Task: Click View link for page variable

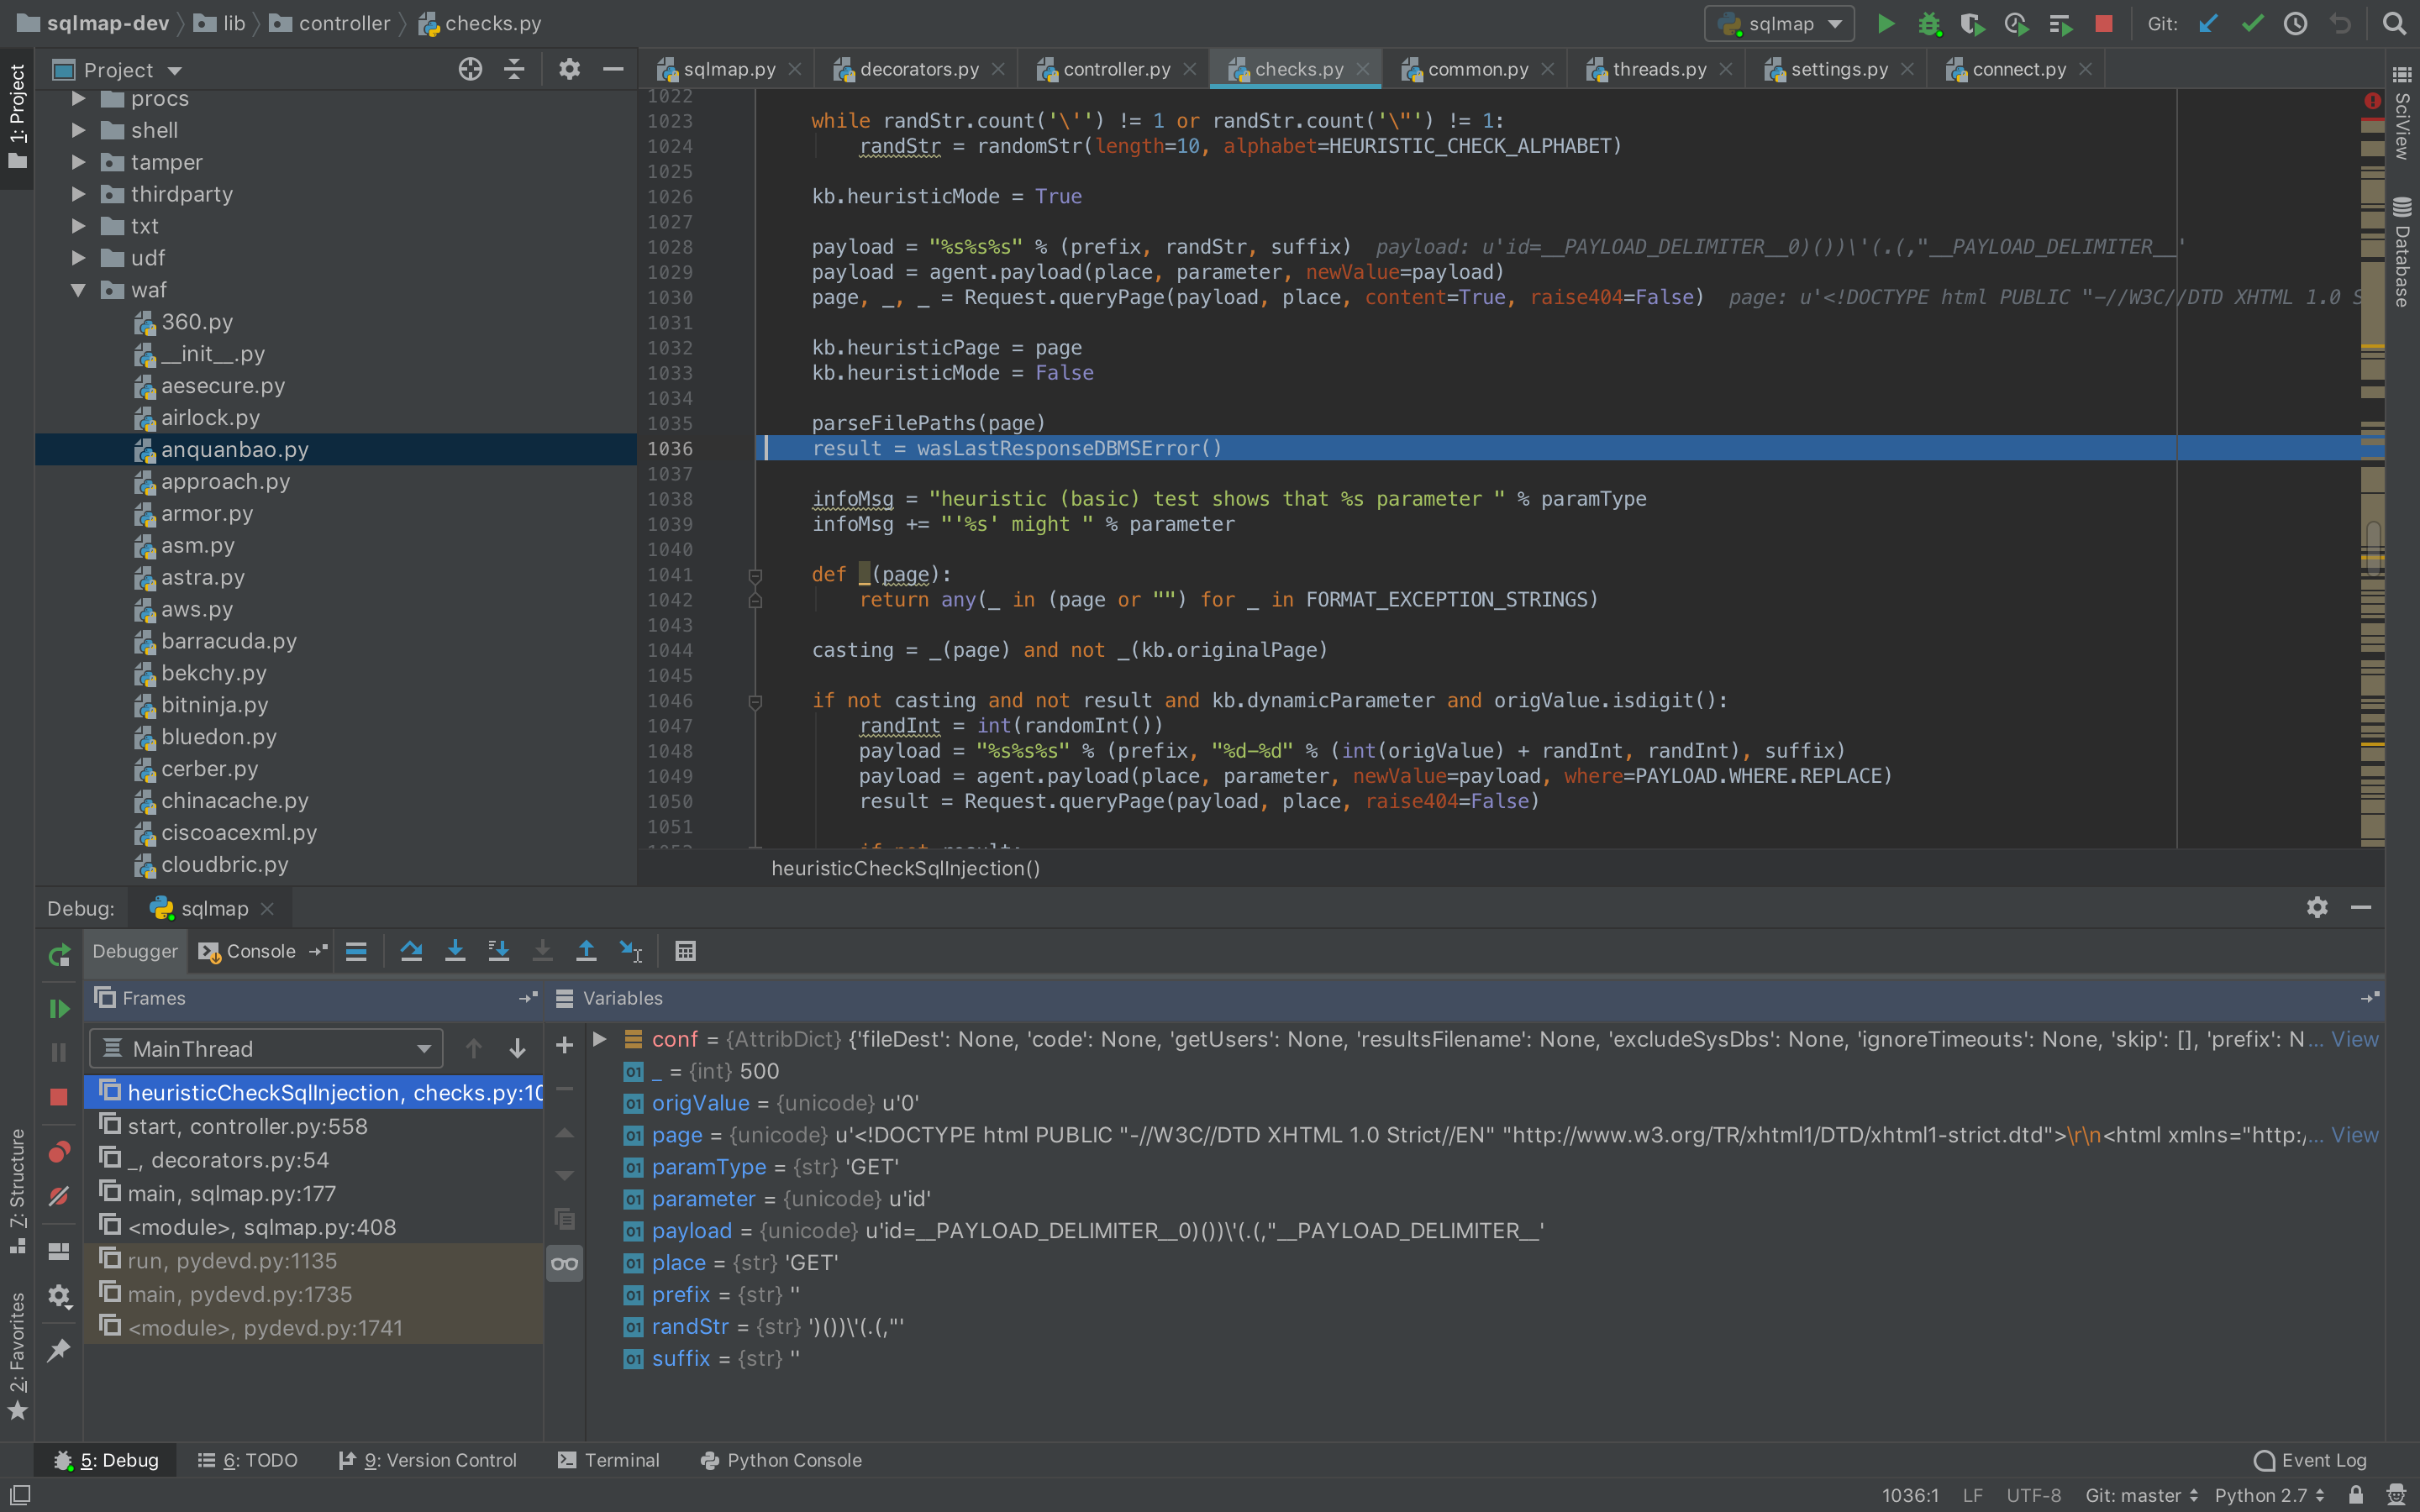Action: click(x=2354, y=1135)
